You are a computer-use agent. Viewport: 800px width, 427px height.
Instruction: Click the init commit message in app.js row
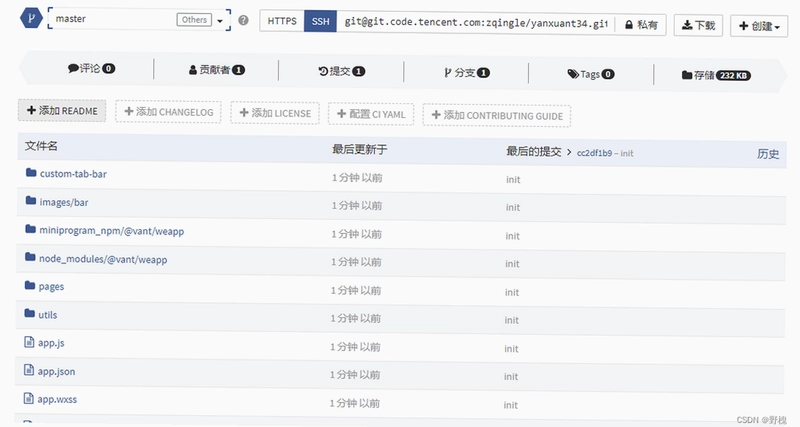pos(511,349)
